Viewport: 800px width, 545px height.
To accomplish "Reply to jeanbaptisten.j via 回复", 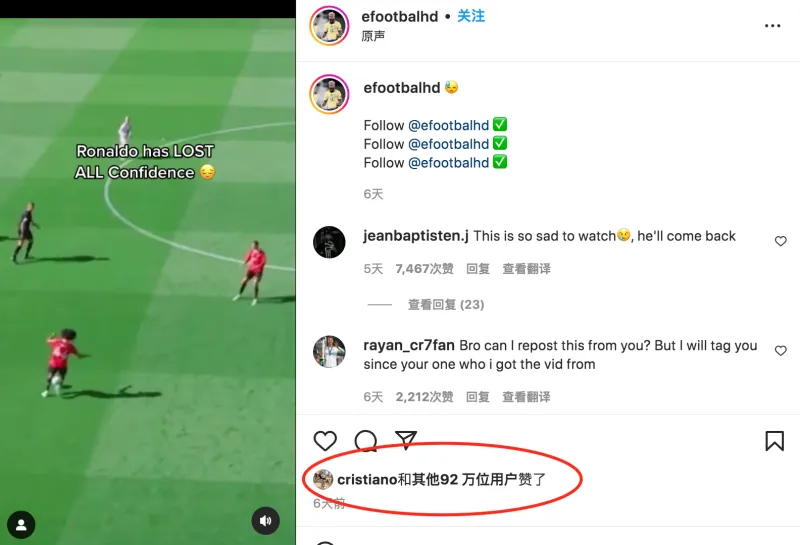I will click(x=478, y=269).
